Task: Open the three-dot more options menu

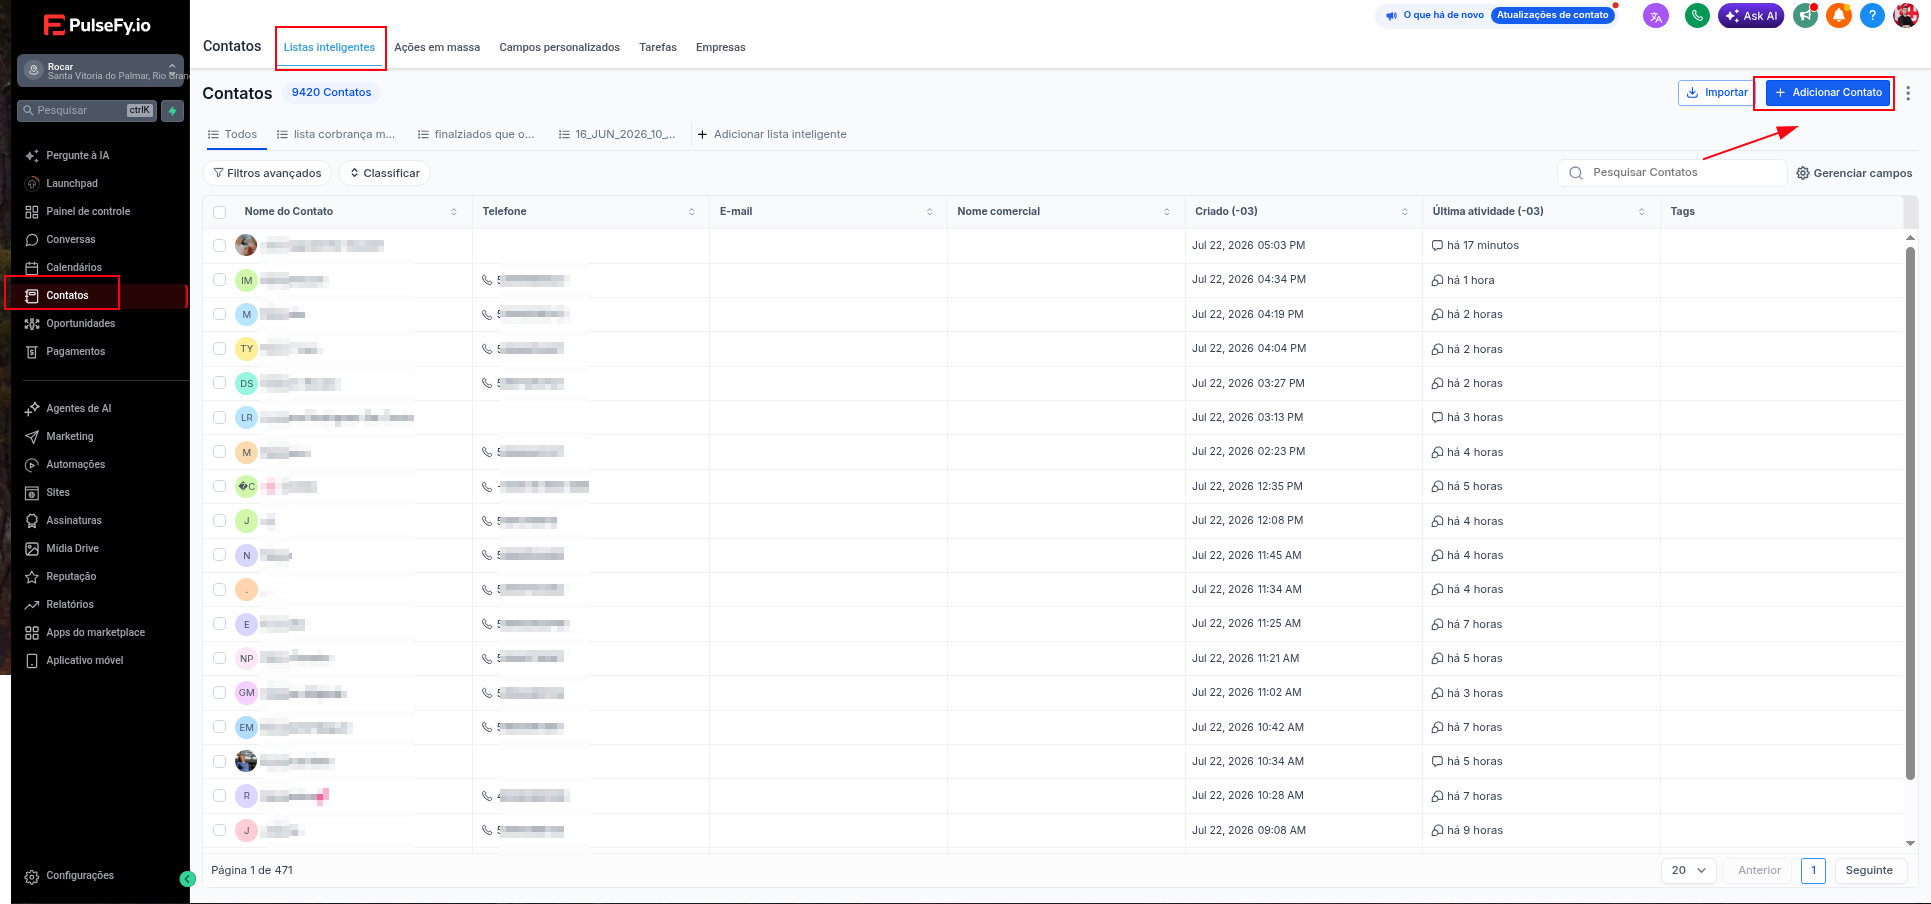Action: coord(1908,92)
